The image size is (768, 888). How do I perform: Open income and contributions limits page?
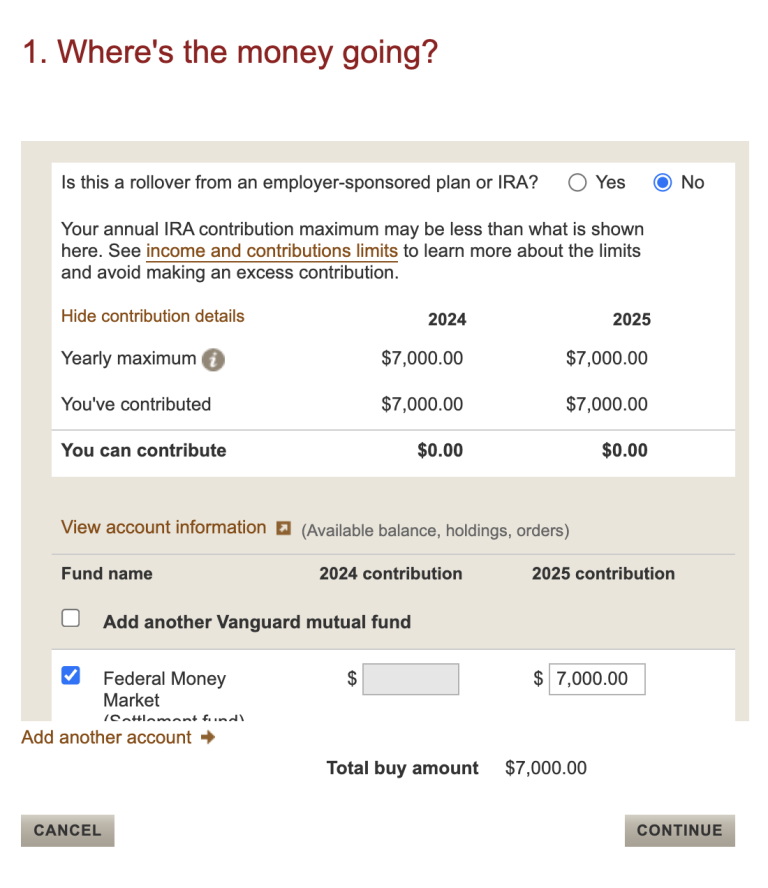click(271, 251)
